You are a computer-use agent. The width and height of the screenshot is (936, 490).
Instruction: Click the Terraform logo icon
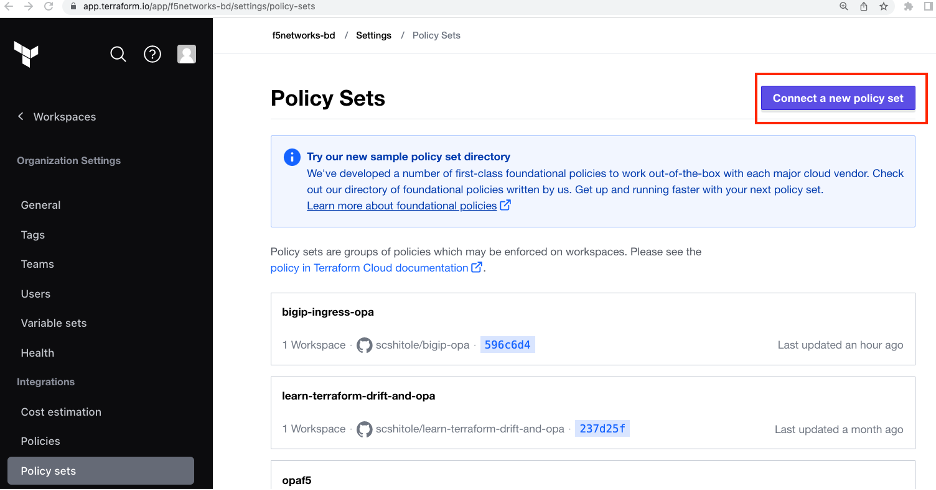click(26, 54)
